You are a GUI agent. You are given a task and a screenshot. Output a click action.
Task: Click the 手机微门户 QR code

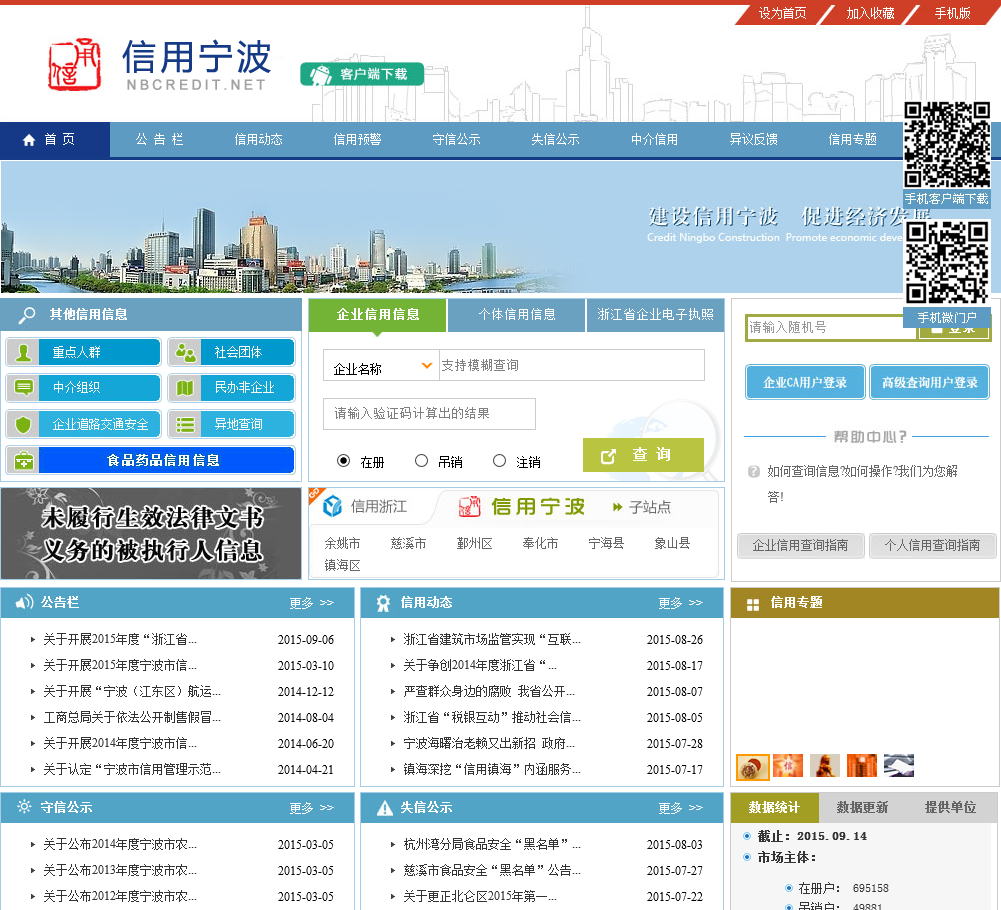tap(947, 262)
